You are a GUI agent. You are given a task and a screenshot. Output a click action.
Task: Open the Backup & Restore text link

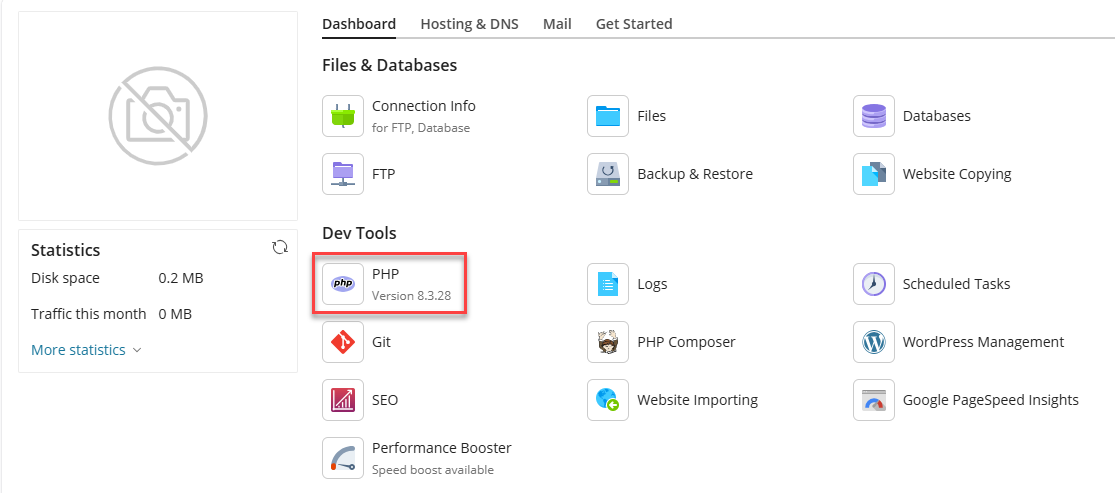695,174
